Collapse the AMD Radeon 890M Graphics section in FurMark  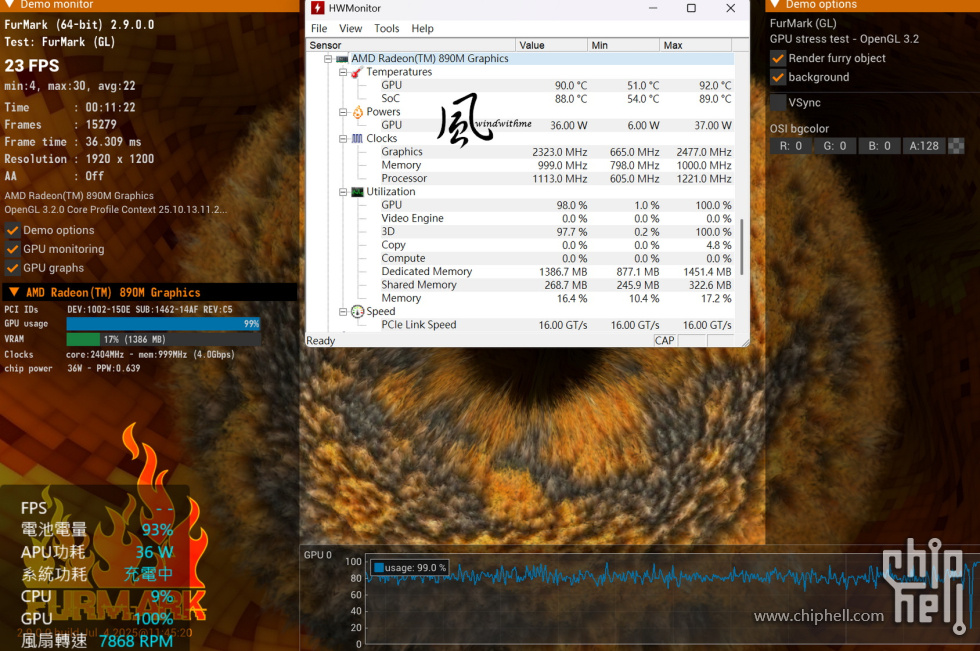13,293
